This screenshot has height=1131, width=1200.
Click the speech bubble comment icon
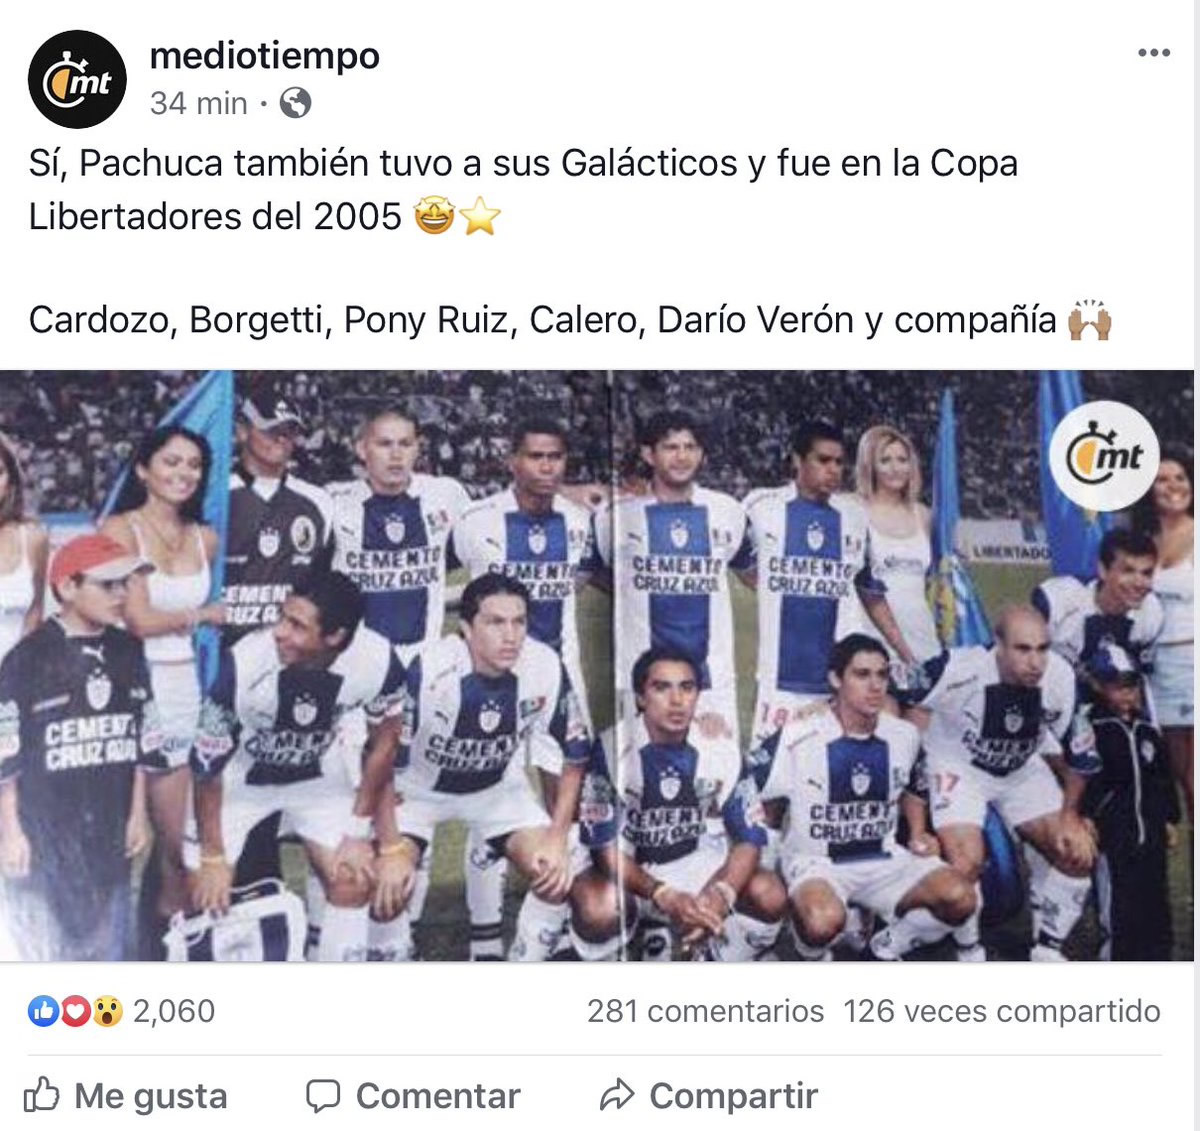323,1096
